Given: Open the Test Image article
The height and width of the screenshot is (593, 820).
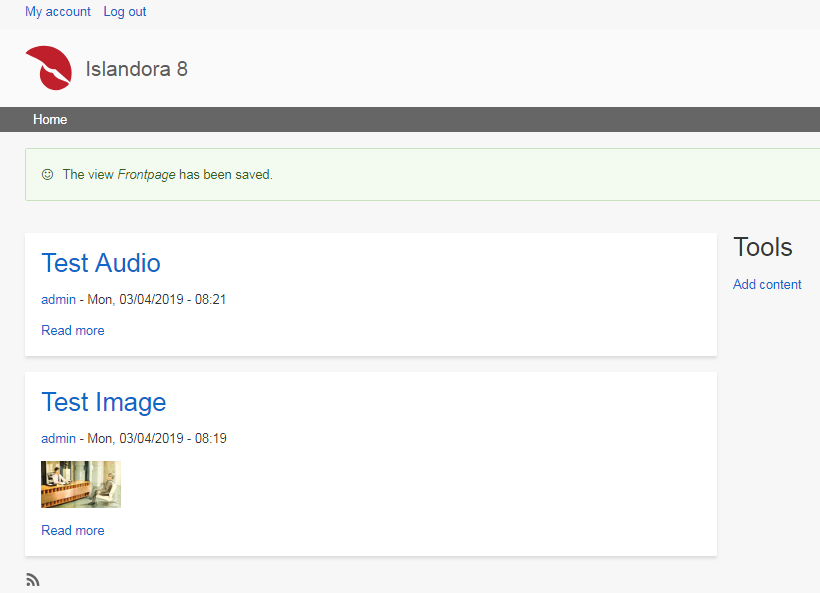Looking at the screenshot, I should [103, 402].
